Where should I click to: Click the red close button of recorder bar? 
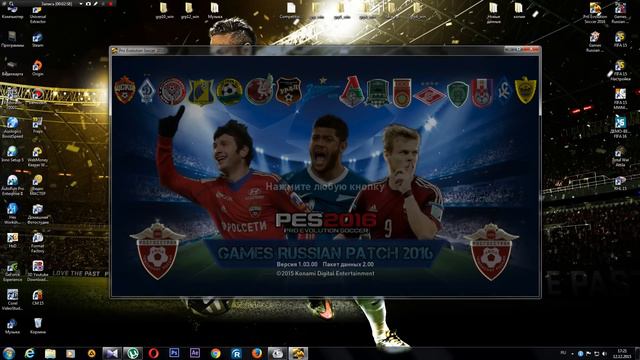110,3
